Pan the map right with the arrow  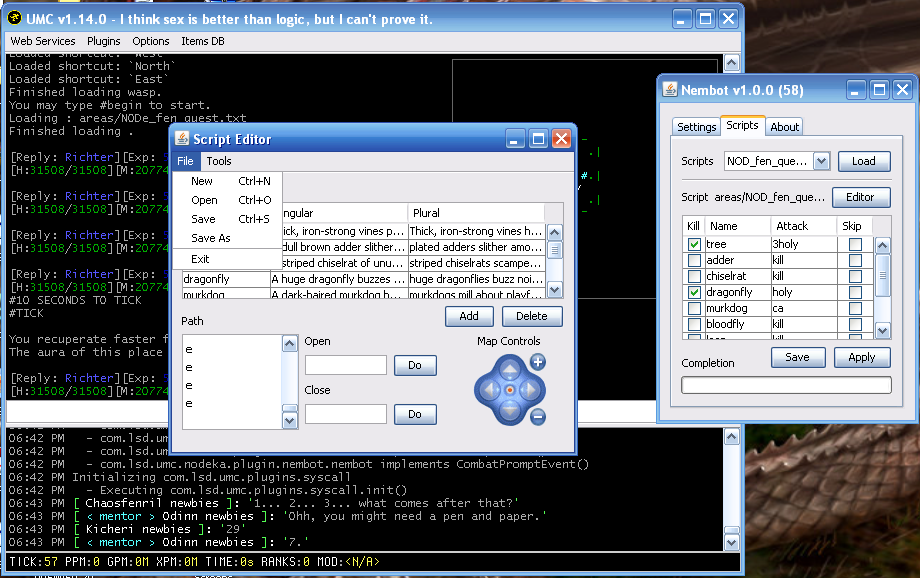(531, 389)
